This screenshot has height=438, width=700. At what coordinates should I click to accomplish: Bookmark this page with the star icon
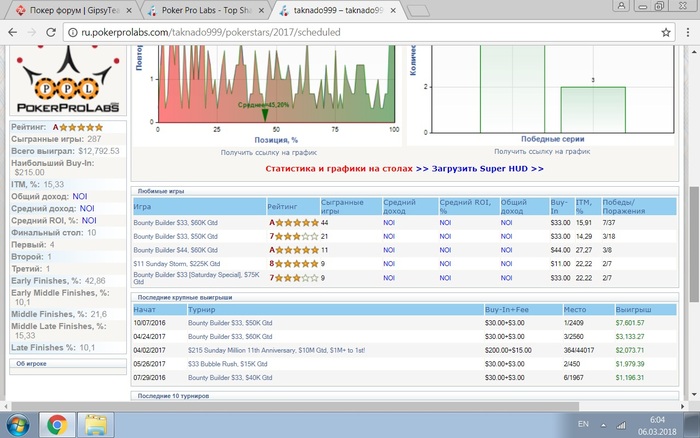pos(666,32)
